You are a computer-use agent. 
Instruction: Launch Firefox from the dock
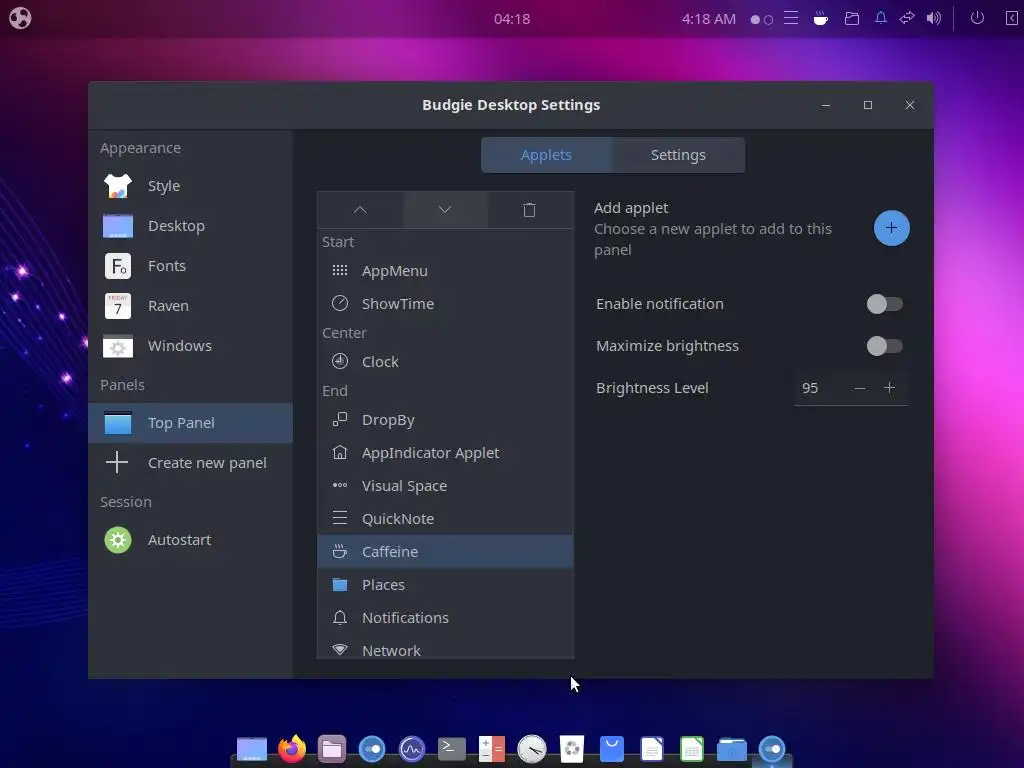tap(292, 749)
